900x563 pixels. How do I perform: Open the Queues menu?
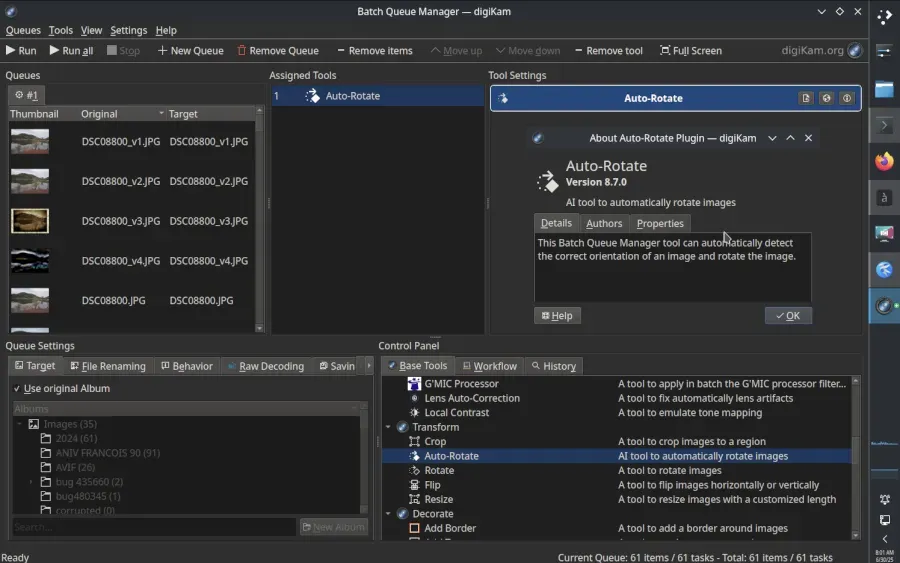pyautogui.click(x=23, y=30)
